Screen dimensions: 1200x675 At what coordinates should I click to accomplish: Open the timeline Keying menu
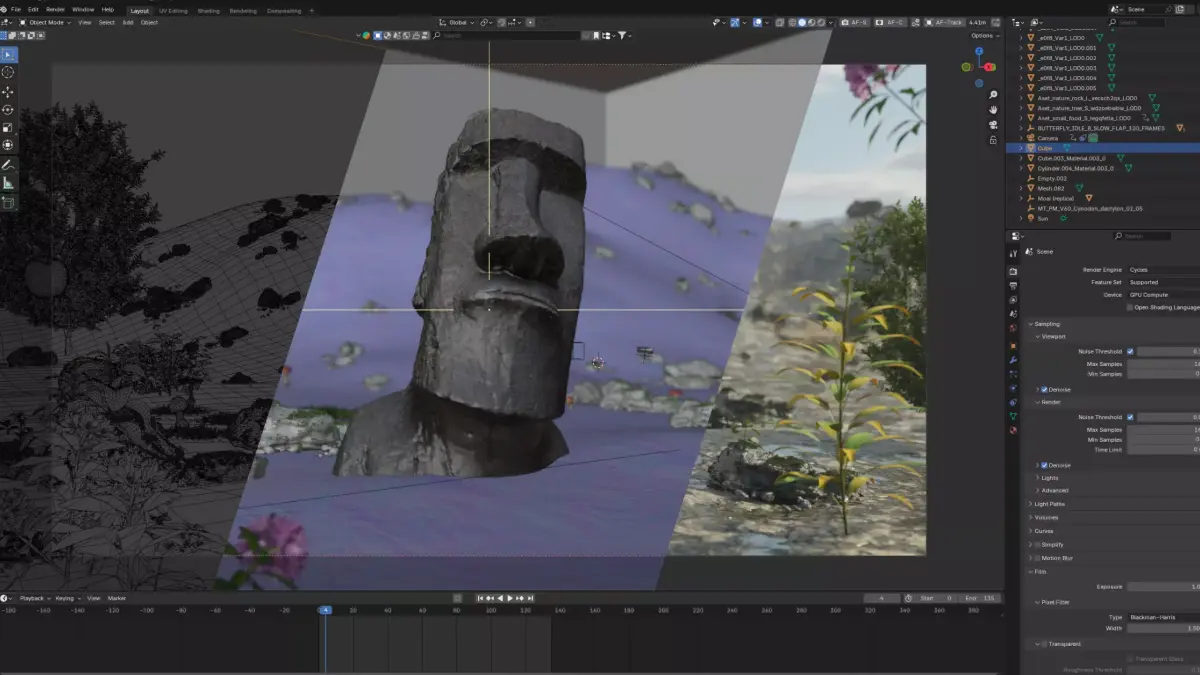(66, 598)
